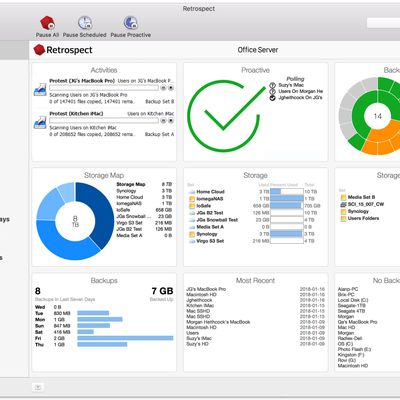Click Synology in the Storage Map legend
This screenshot has width=400, height=400.
click(126, 191)
